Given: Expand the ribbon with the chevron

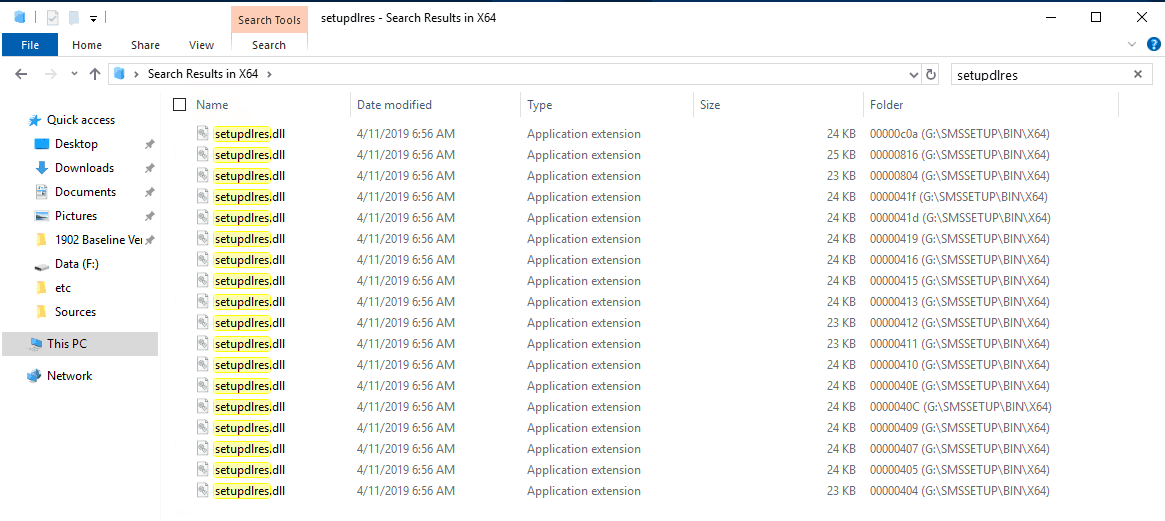Looking at the screenshot, I should click(x=1132, y=44).
